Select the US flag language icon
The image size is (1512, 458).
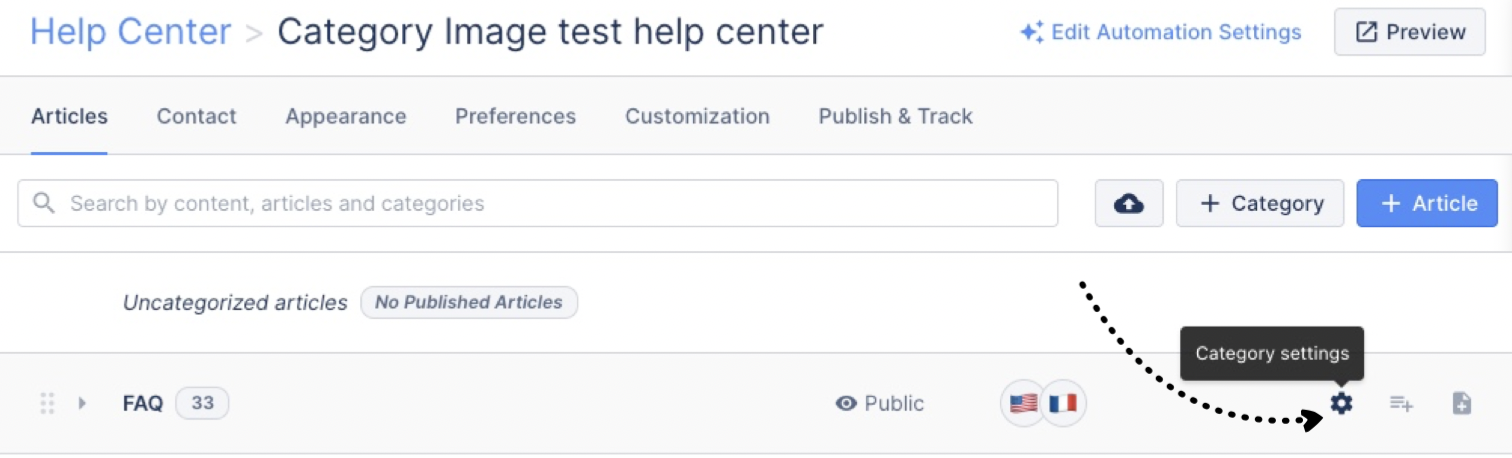tap(1023, 403)
